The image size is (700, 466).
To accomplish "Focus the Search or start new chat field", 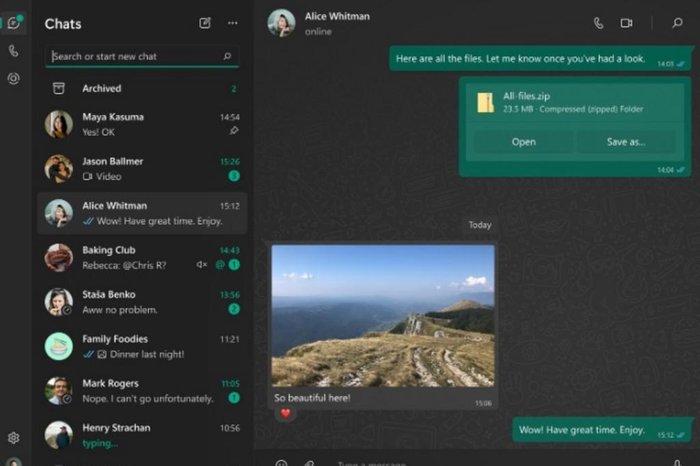I will [x=142, y=56].
